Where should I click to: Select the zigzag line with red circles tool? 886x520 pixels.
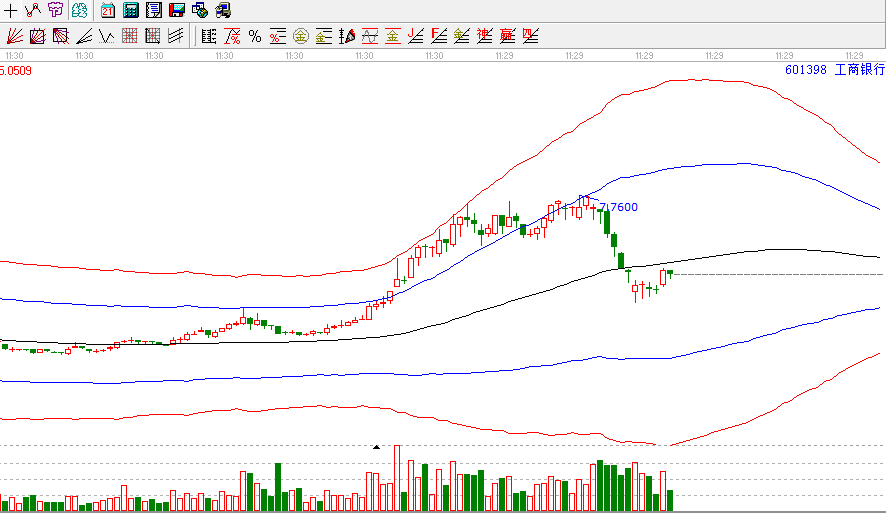click(33, 10)
